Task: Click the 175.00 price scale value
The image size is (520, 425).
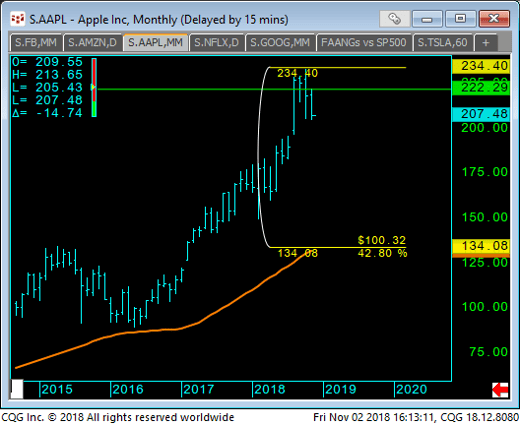Action: tap(485, 172)
